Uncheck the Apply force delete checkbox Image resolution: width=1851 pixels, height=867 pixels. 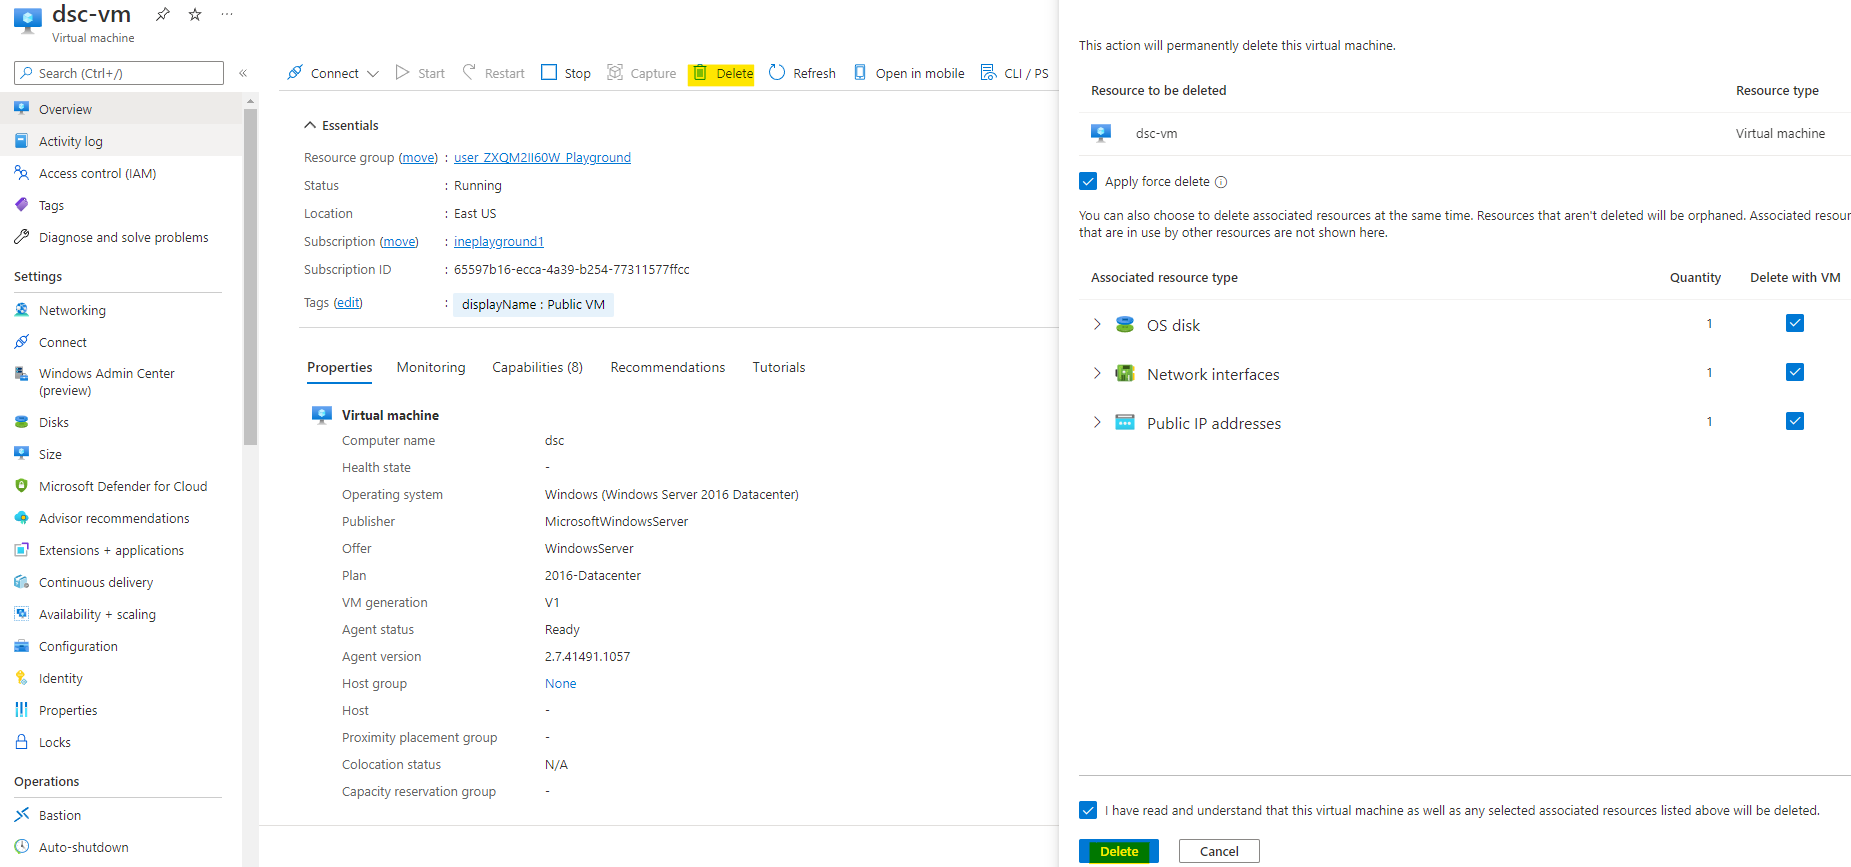pos(1088,181)
